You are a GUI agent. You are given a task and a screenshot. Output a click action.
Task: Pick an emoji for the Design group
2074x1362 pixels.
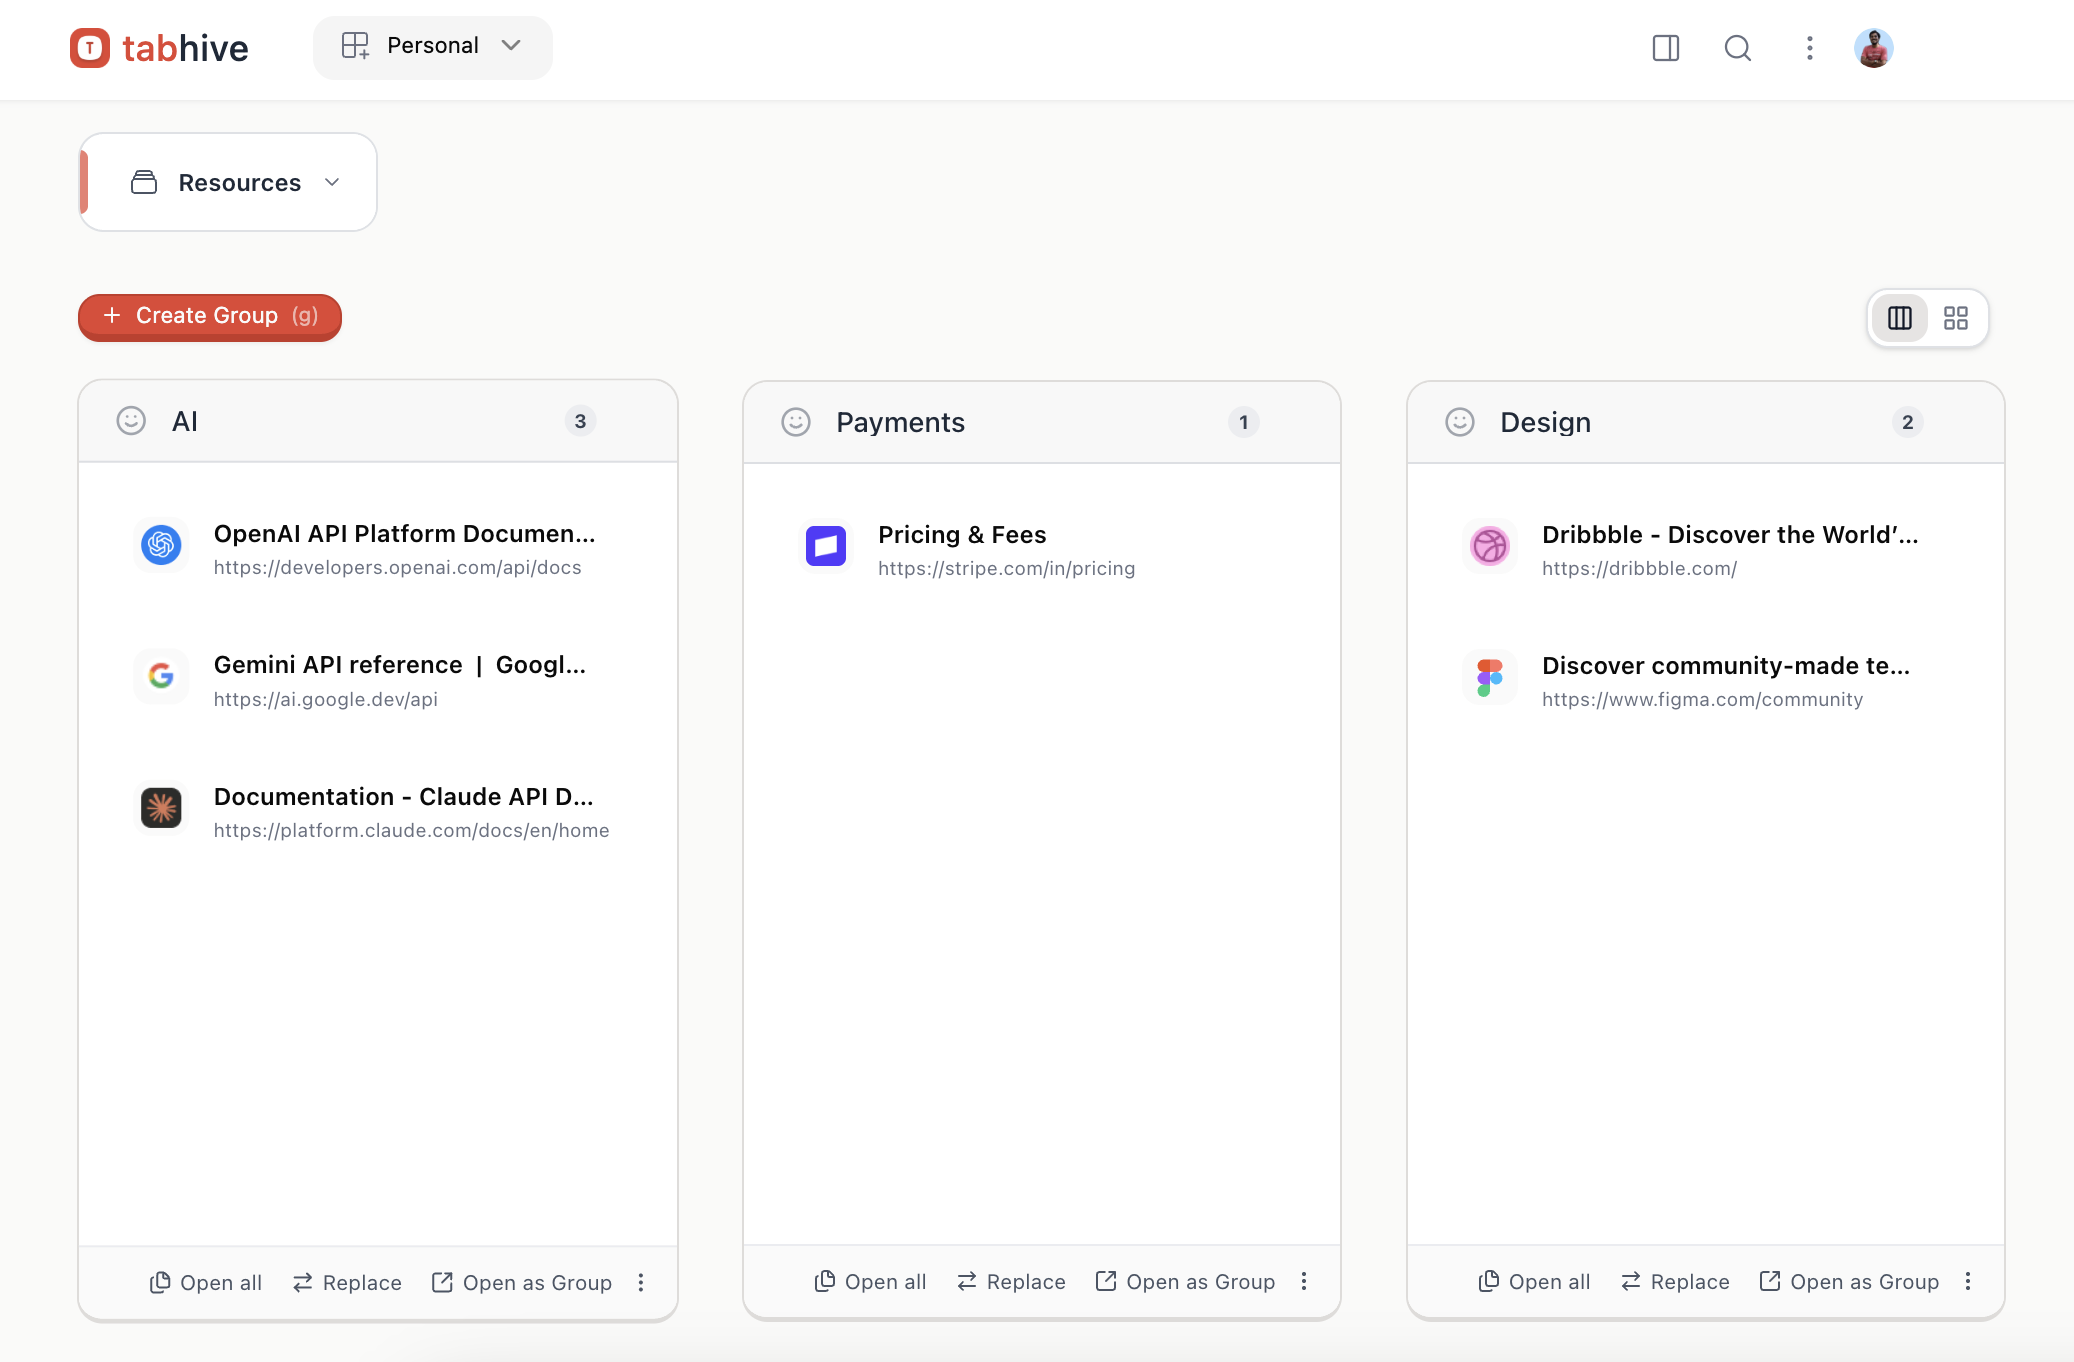tap(1460, 422)
